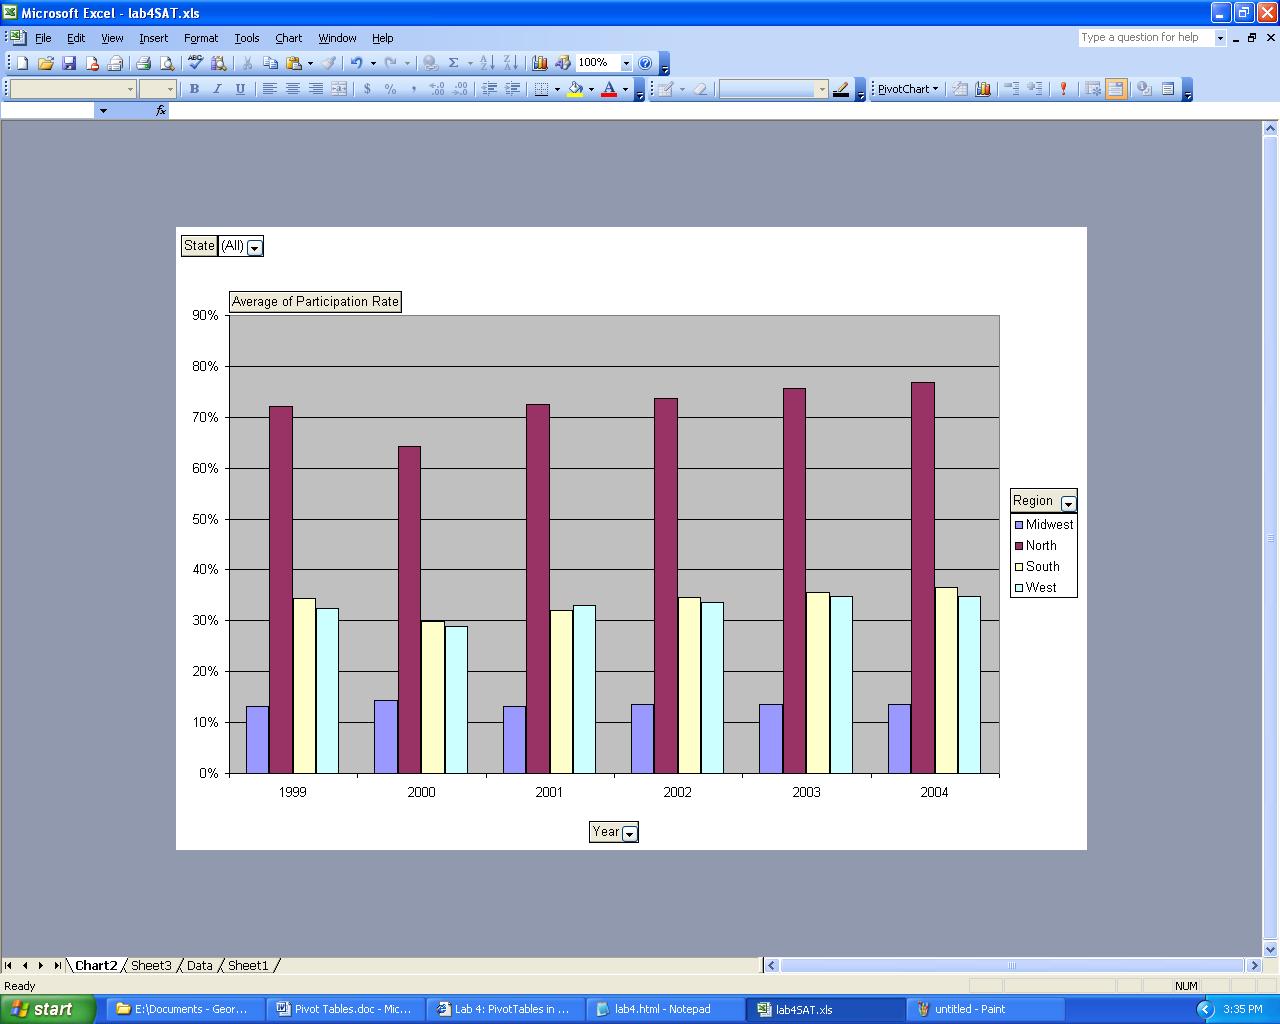The width and height of the screenshot is (1280, 1024).
Task: Expand the Year field dropdown
Action: tap(629, 831)
